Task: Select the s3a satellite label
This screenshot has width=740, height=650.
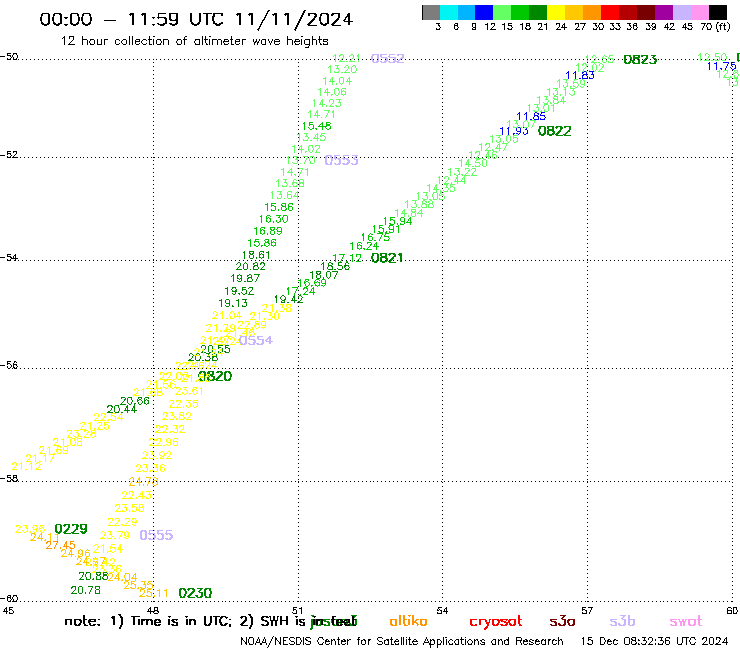Action: click(x=562, y=621)
